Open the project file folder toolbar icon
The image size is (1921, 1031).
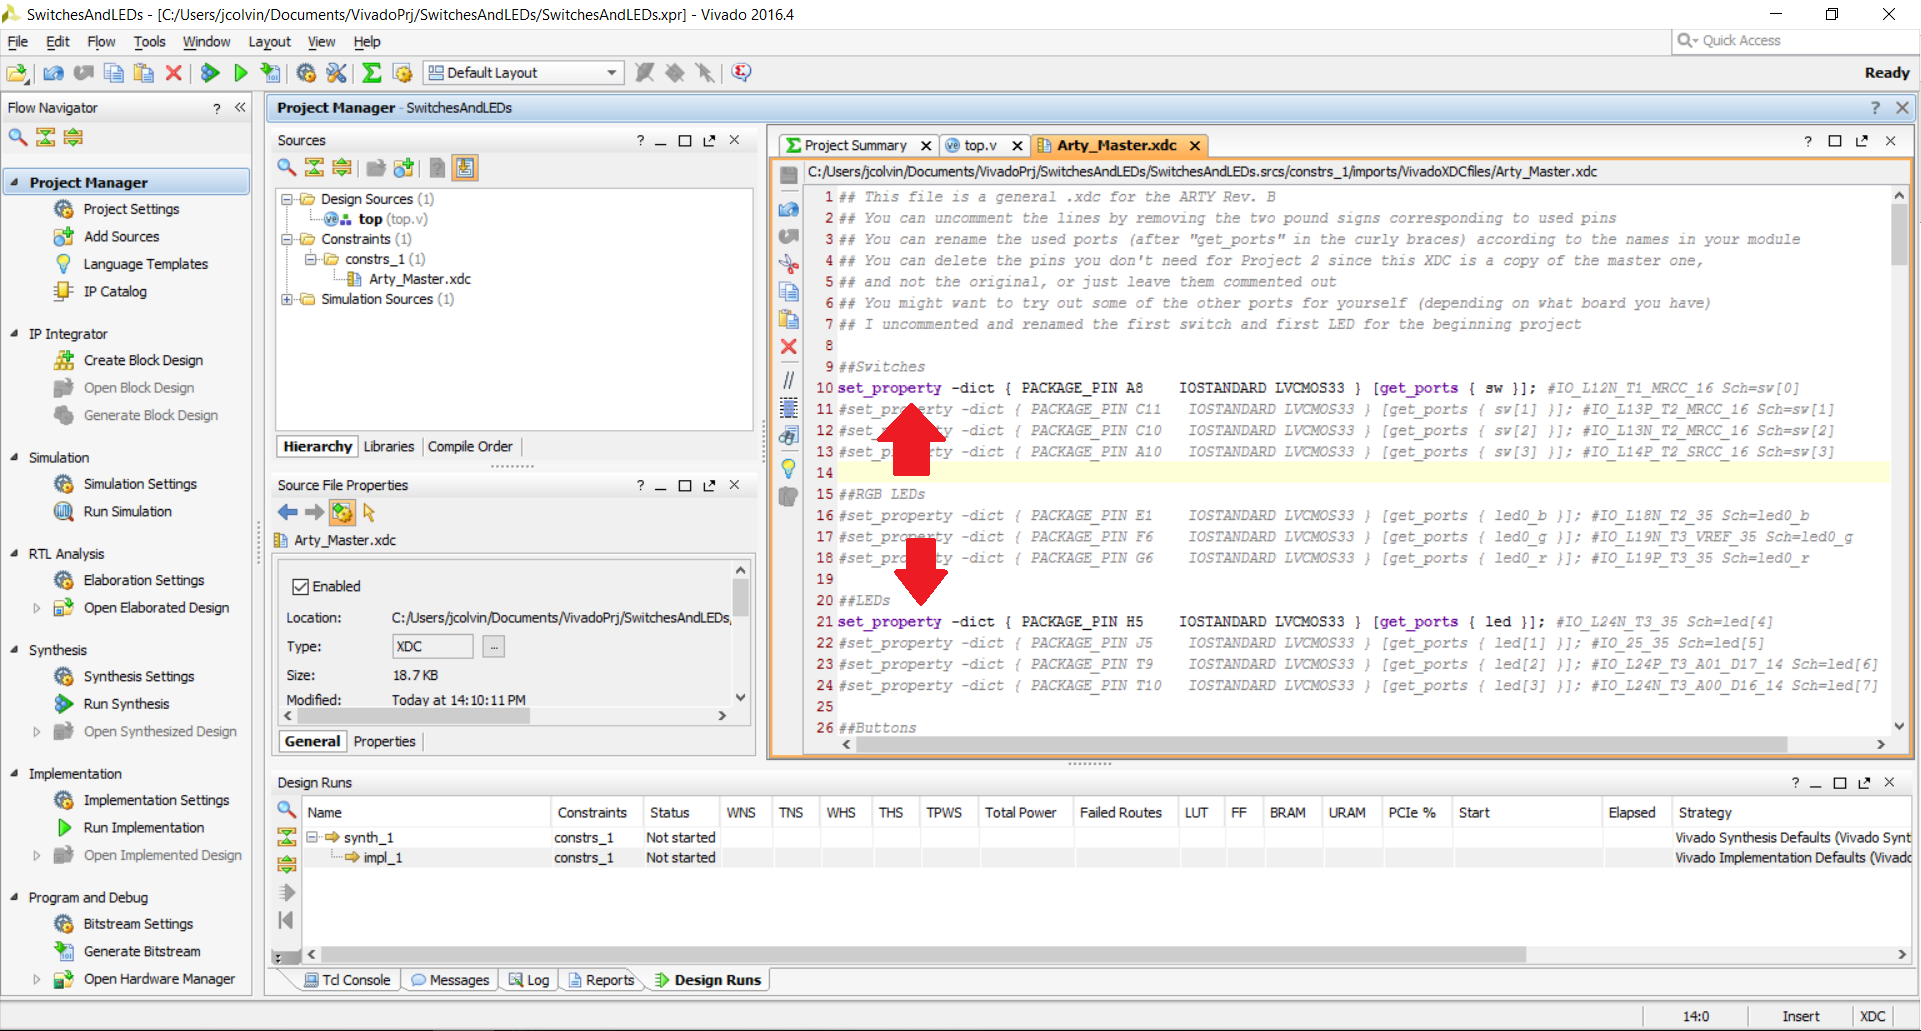tap(18, 72)
